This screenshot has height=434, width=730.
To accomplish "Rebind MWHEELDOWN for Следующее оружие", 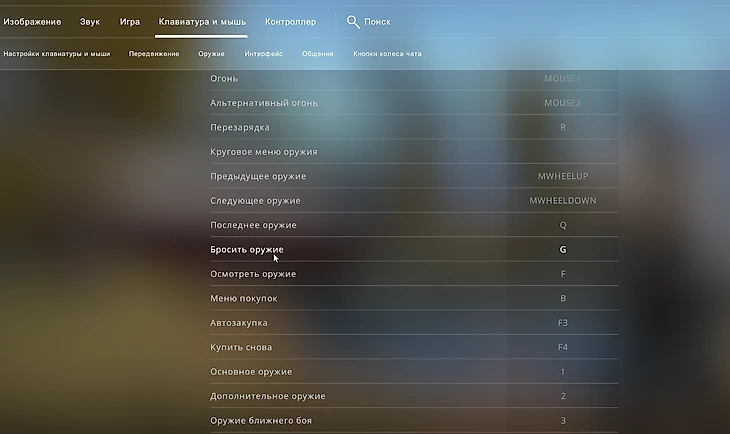I will [x=562, y=201].
